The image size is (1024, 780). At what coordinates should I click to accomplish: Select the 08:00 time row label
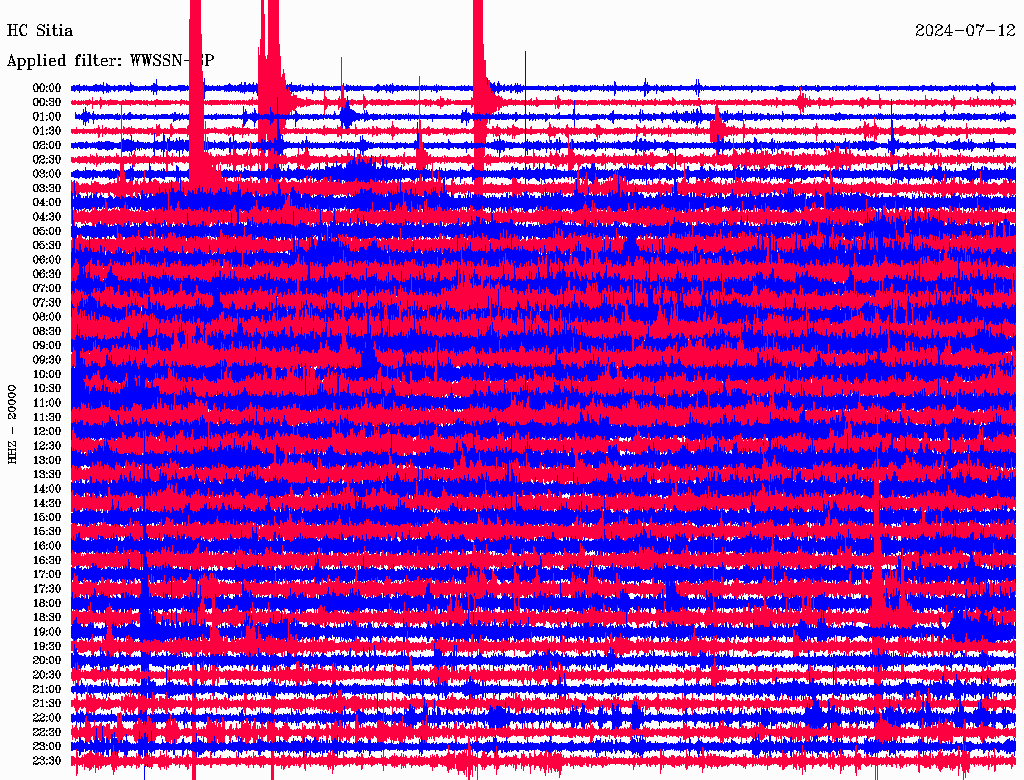(47, 317)
